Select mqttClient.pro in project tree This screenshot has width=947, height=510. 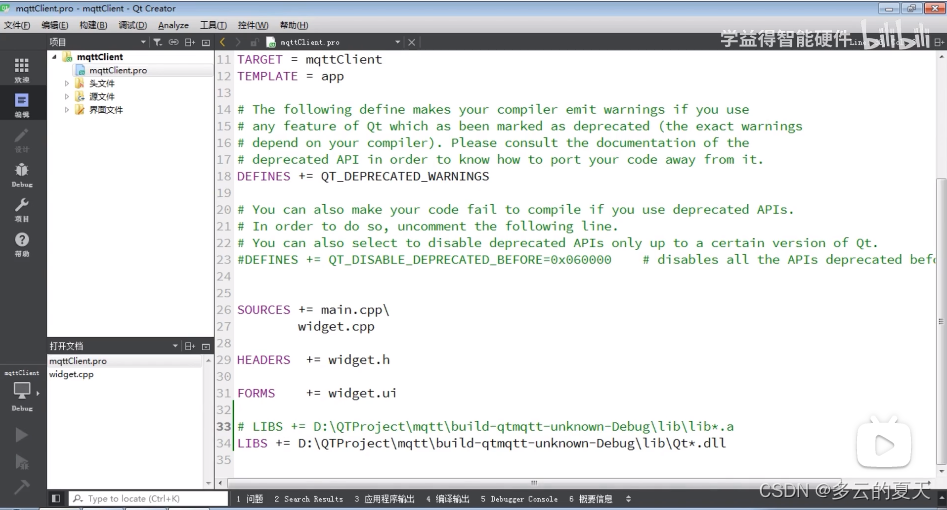(x=118, y=70)
